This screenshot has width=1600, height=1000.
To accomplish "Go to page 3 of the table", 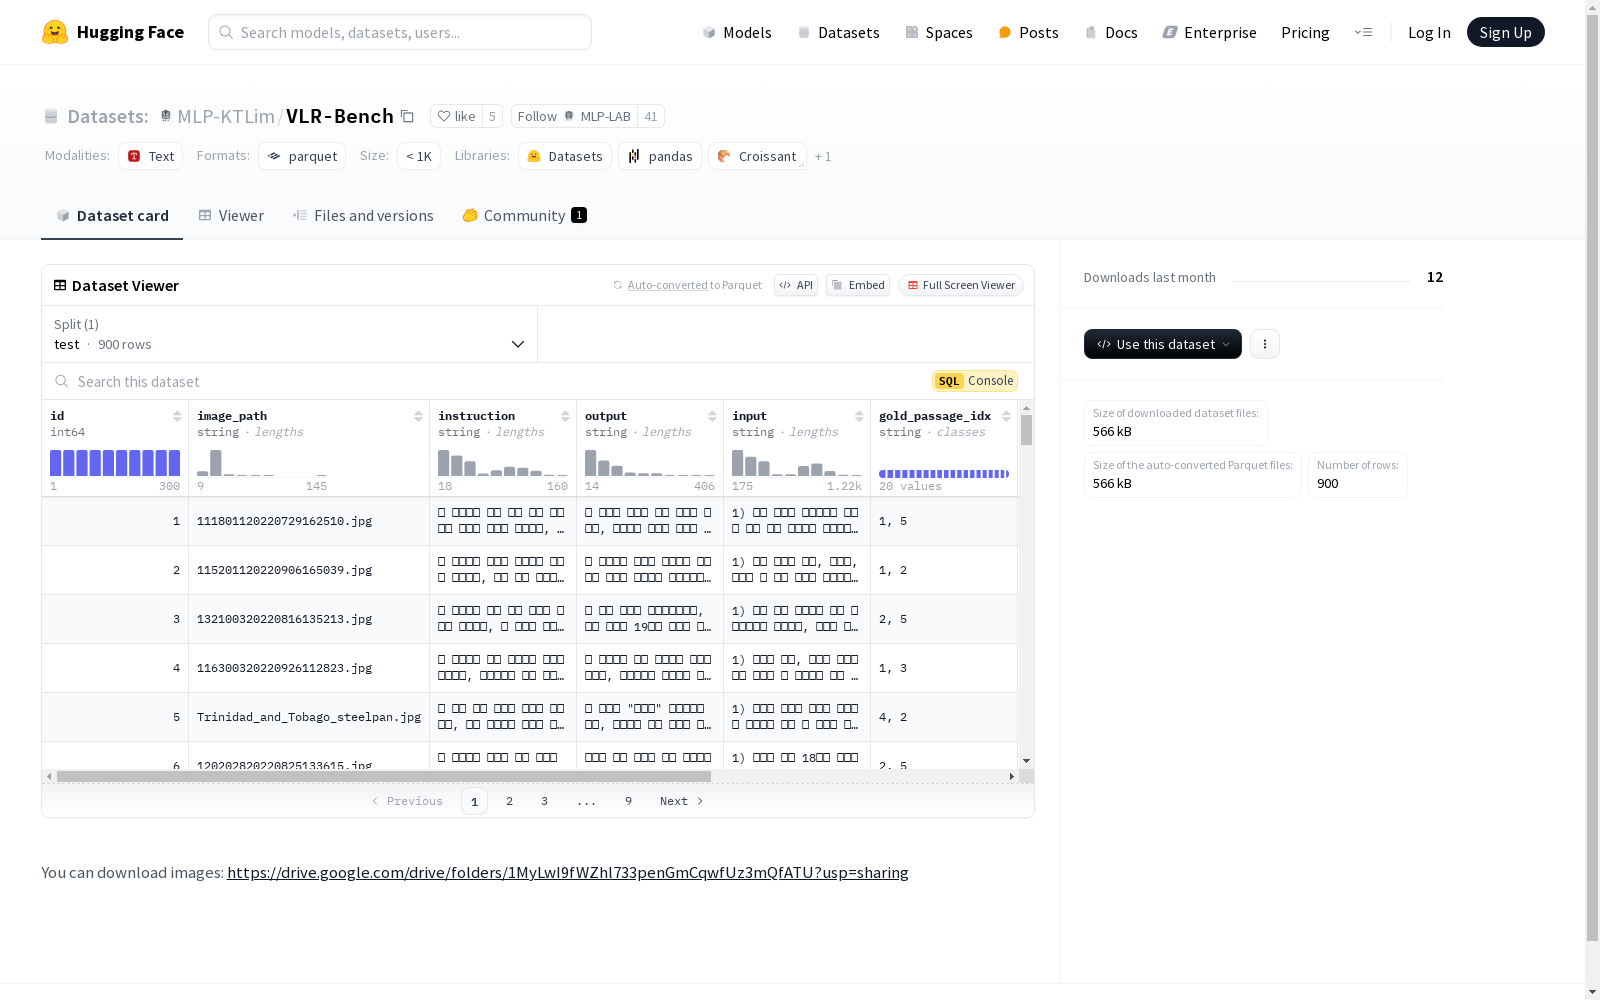I will click(544, 801).
